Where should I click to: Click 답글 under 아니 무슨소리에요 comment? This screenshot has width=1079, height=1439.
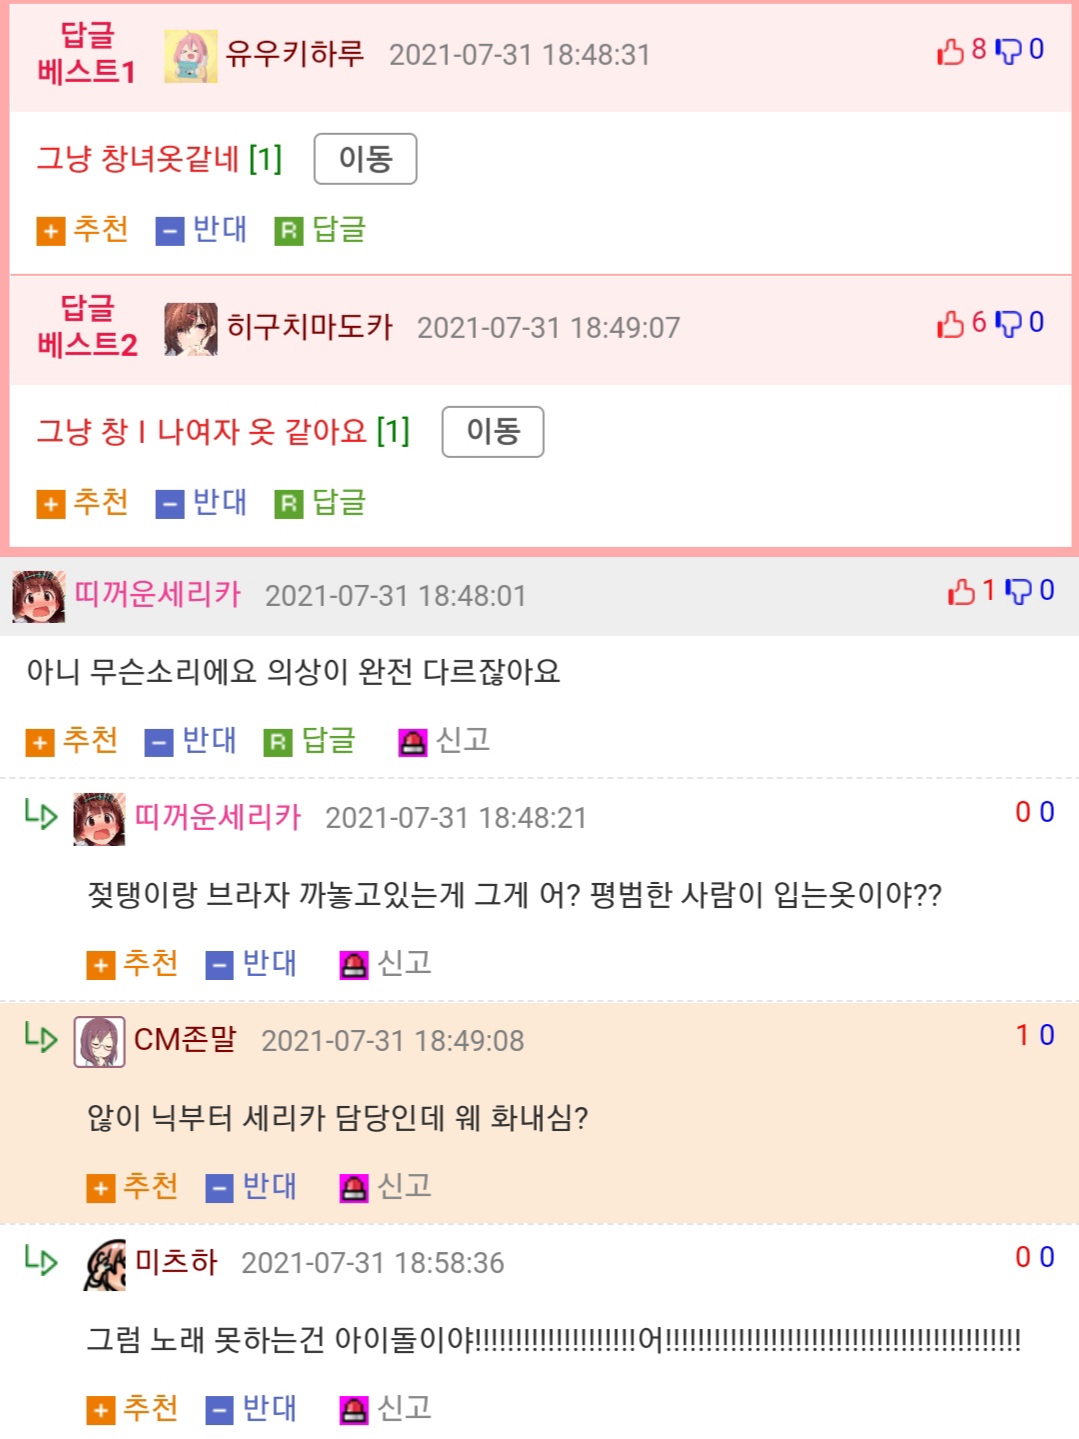pyautogui.click(x=310, y=741)
